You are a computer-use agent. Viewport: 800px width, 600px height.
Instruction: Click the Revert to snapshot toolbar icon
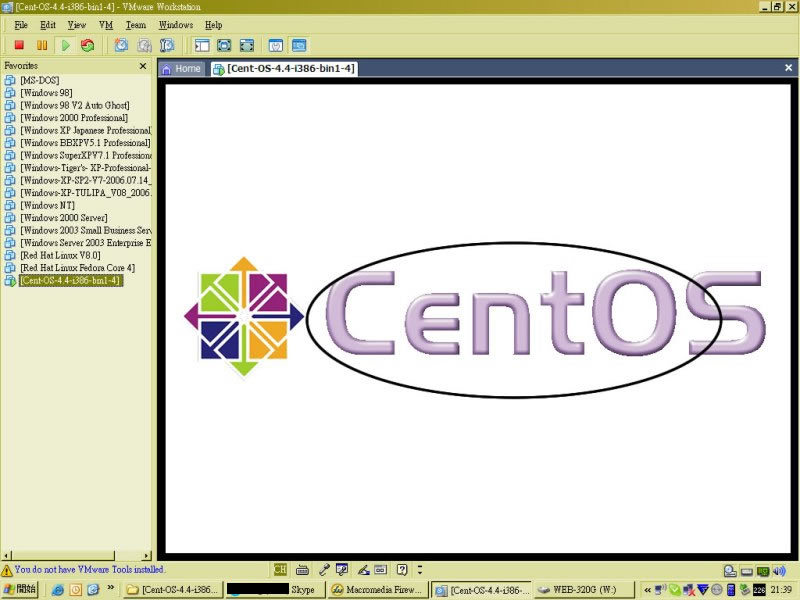tap(144, 45)
